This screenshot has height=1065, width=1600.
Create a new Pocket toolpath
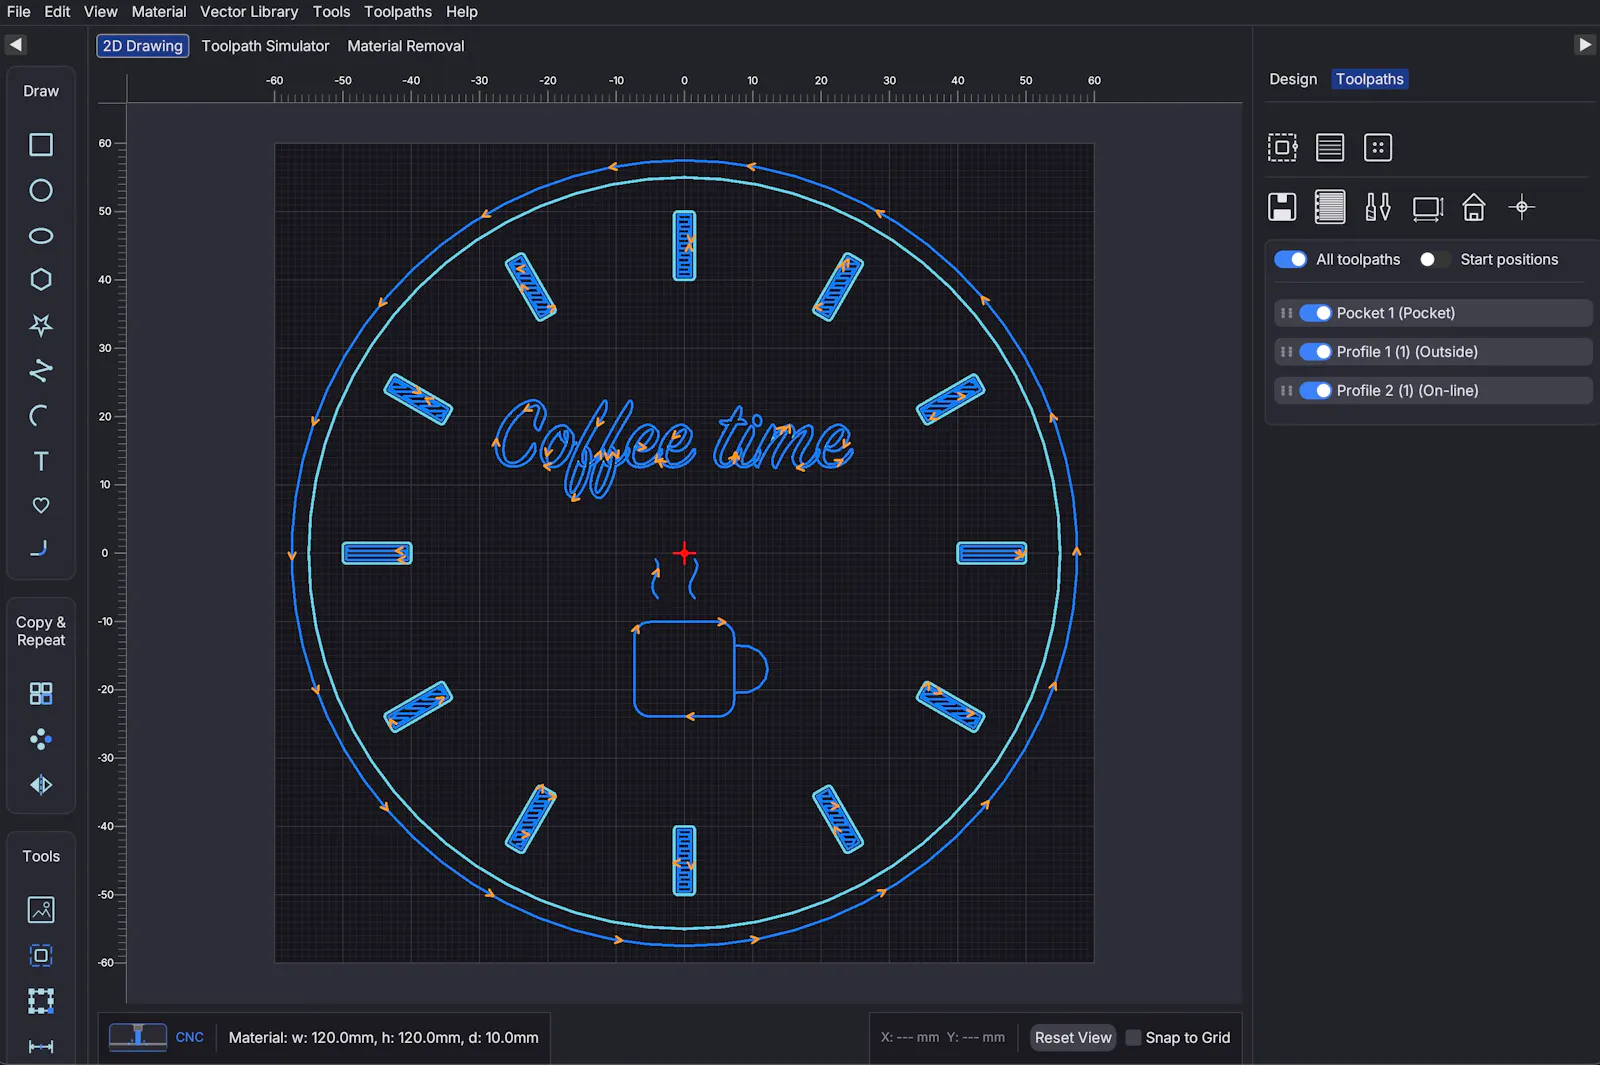point(1330,148)
